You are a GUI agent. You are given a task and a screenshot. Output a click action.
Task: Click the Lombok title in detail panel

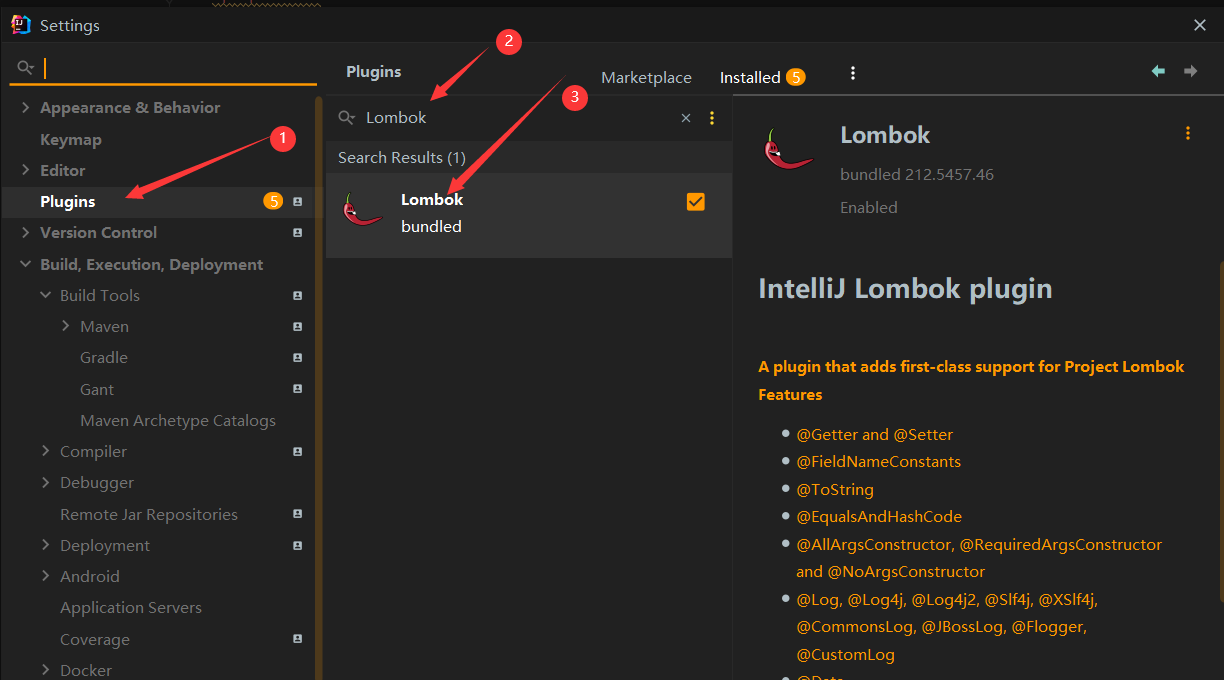click(885, 135)
